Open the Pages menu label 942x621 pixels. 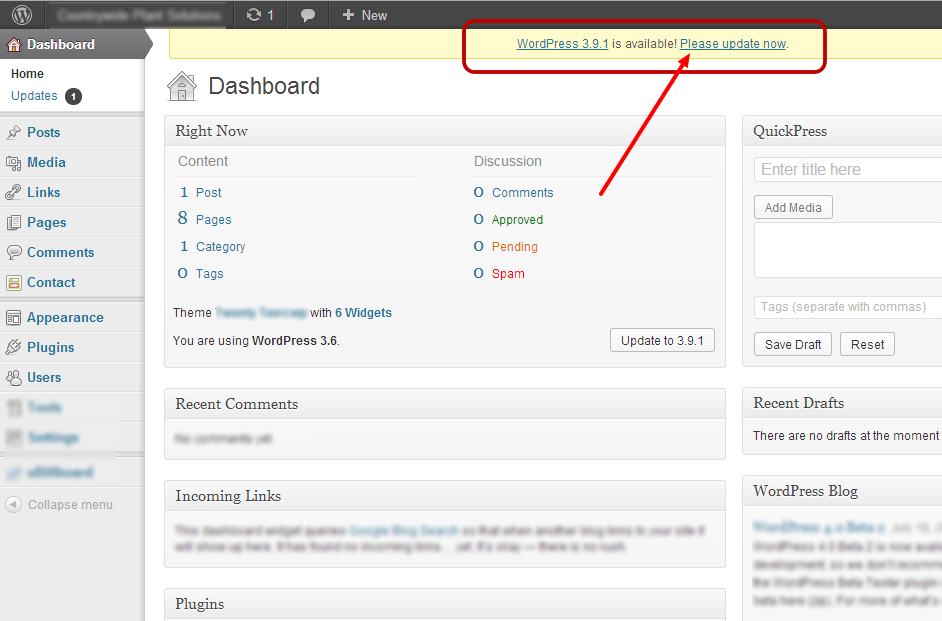[x=46, y=222]
